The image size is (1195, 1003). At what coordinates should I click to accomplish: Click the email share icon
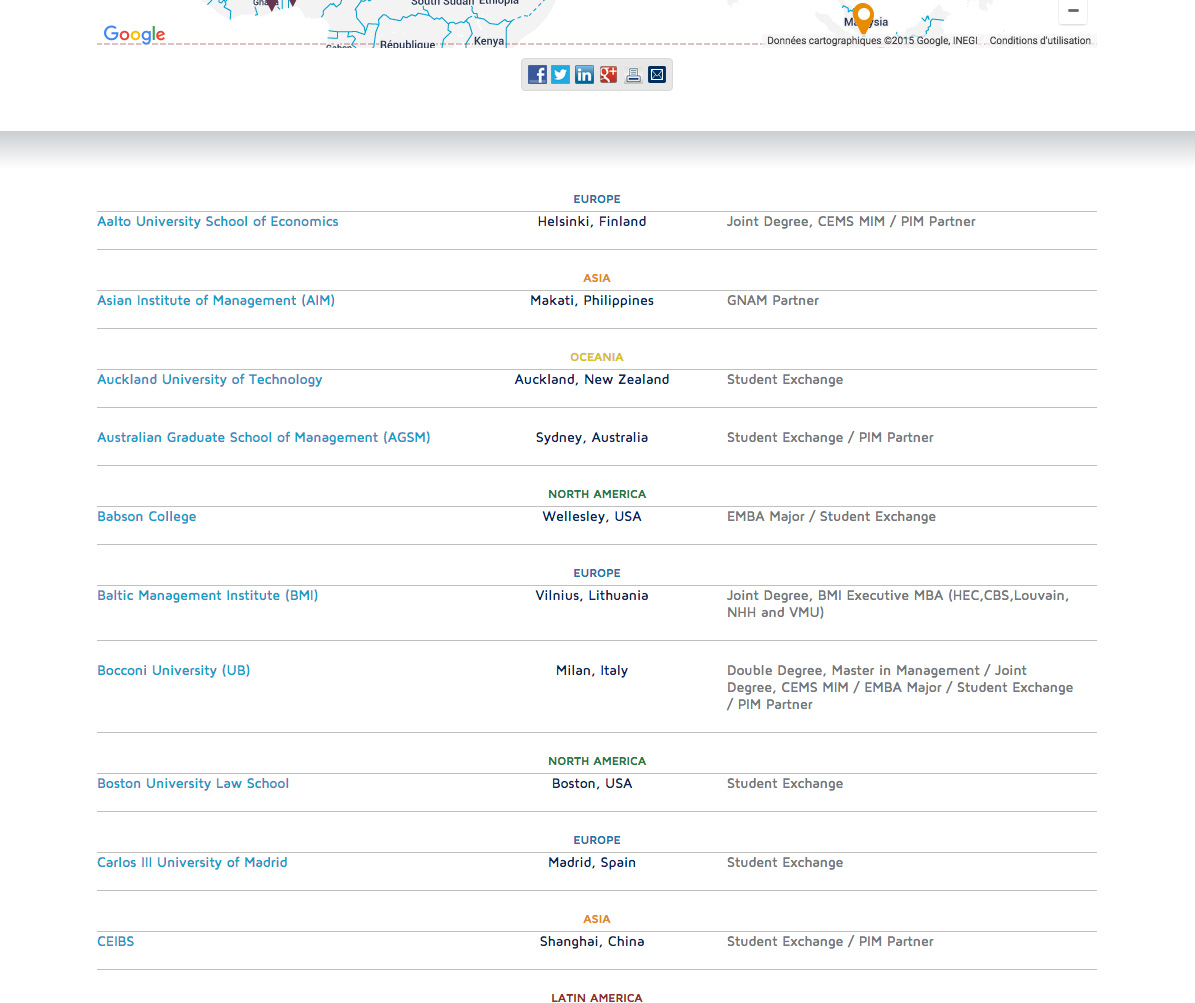[657, 75]
